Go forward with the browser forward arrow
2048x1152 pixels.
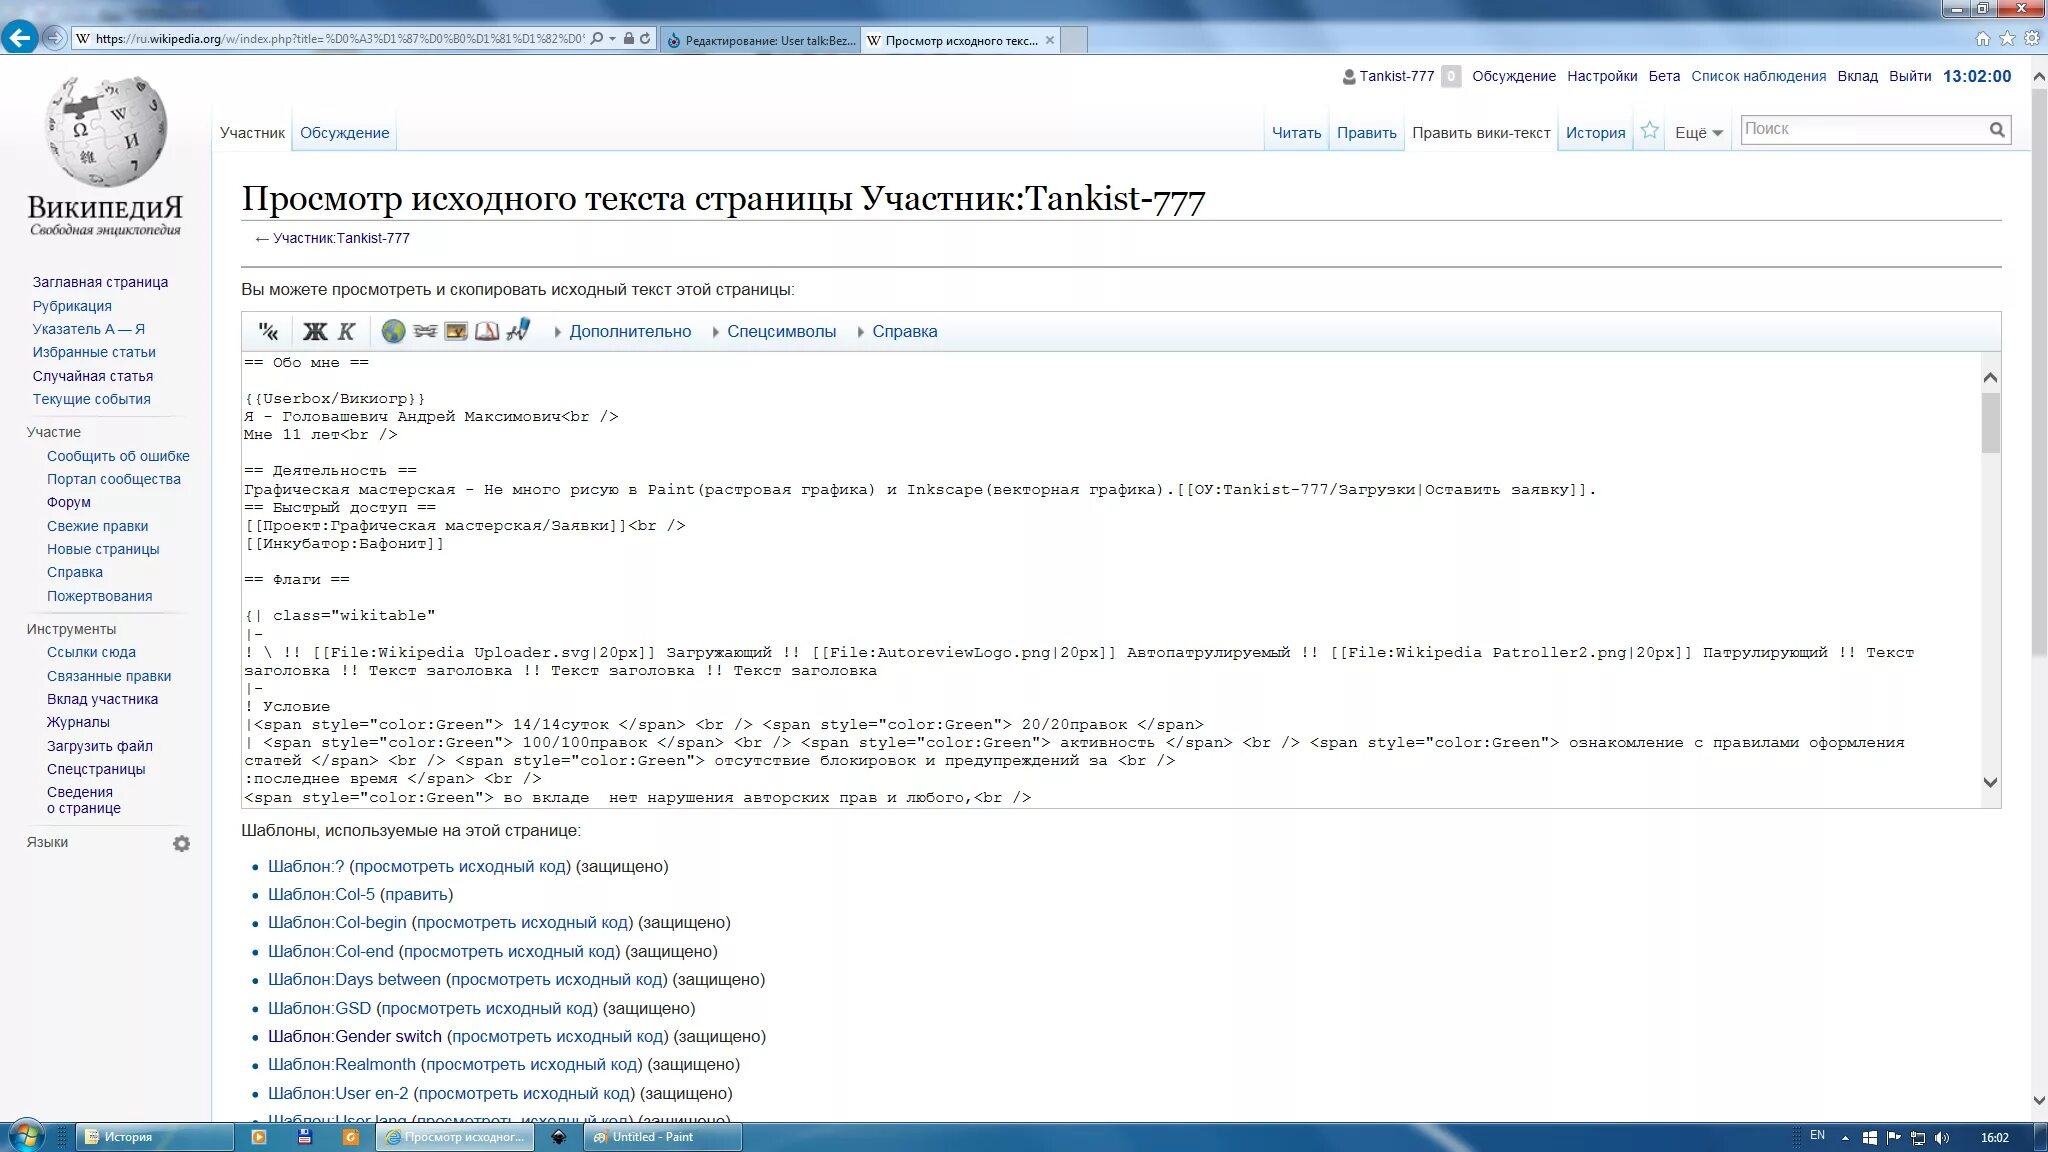point(55,38)
